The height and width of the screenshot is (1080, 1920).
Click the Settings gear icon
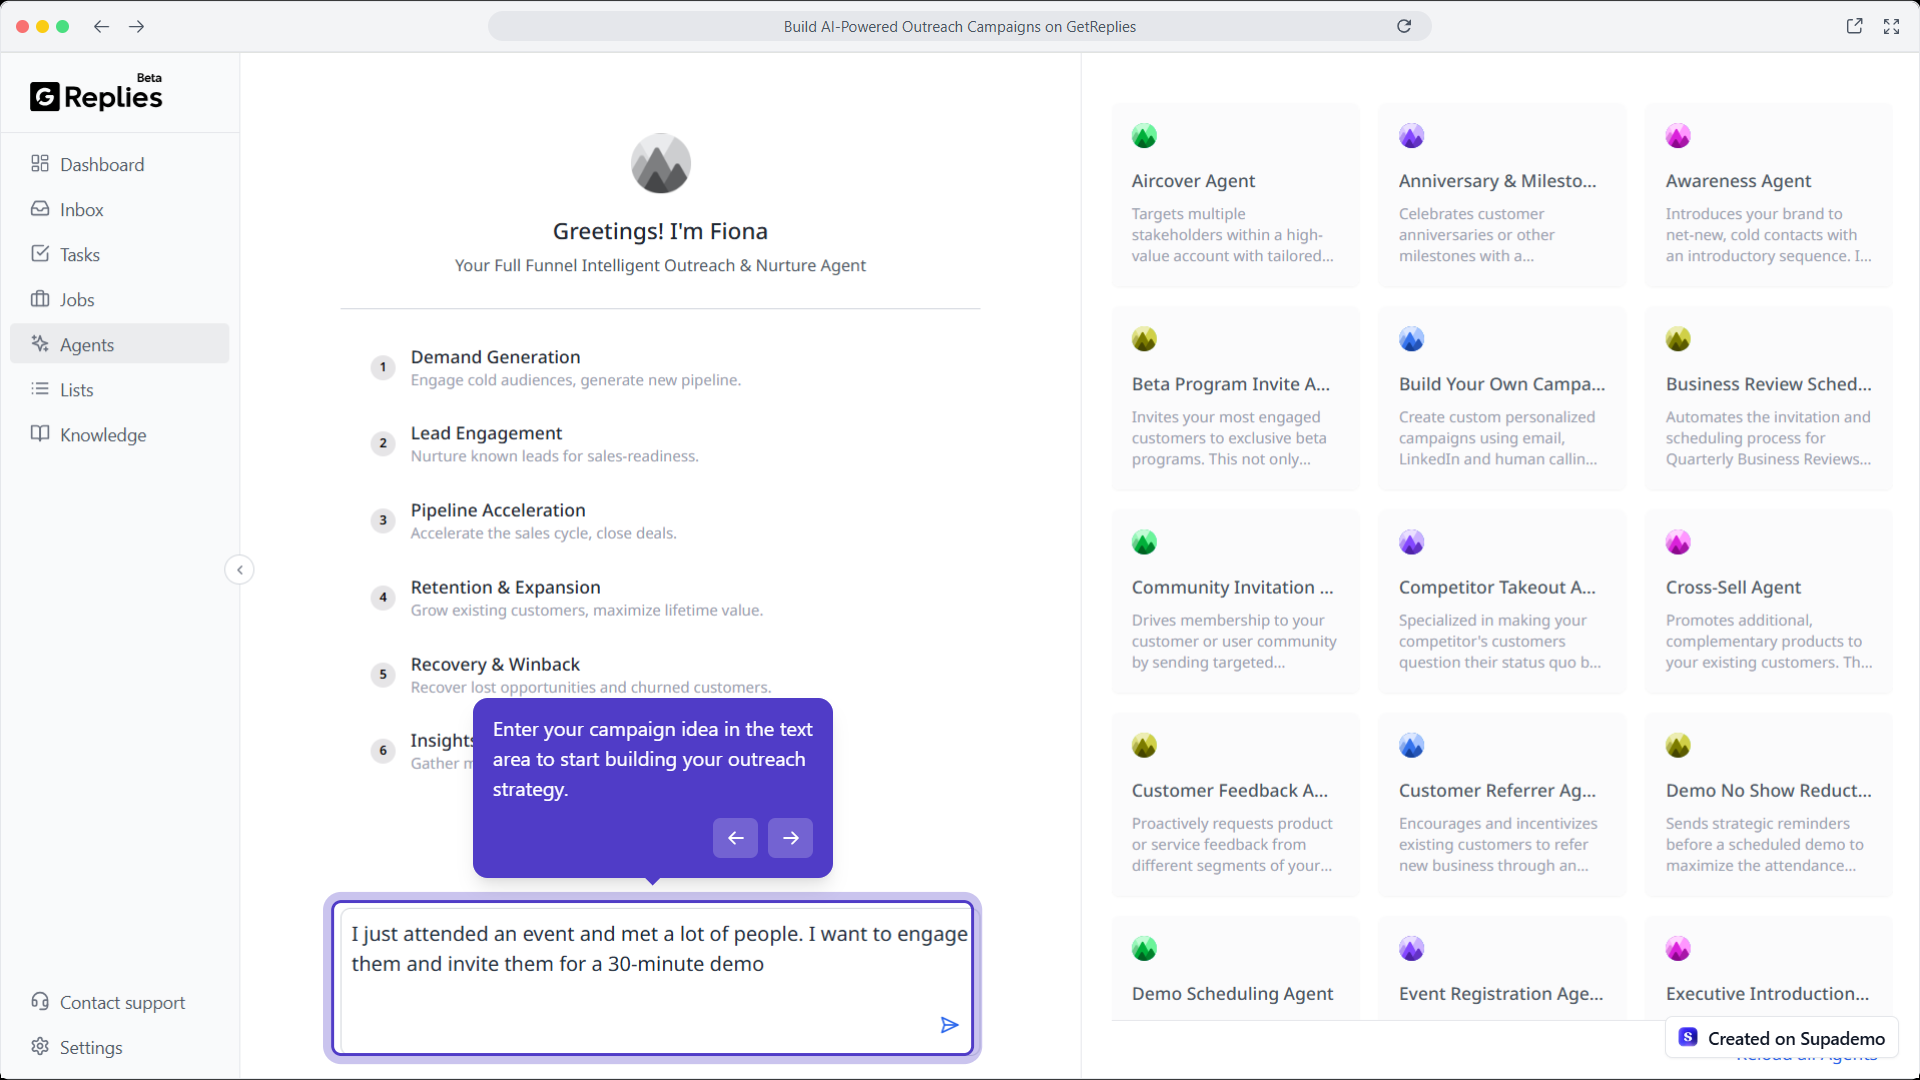click(x=40, y=1046)
